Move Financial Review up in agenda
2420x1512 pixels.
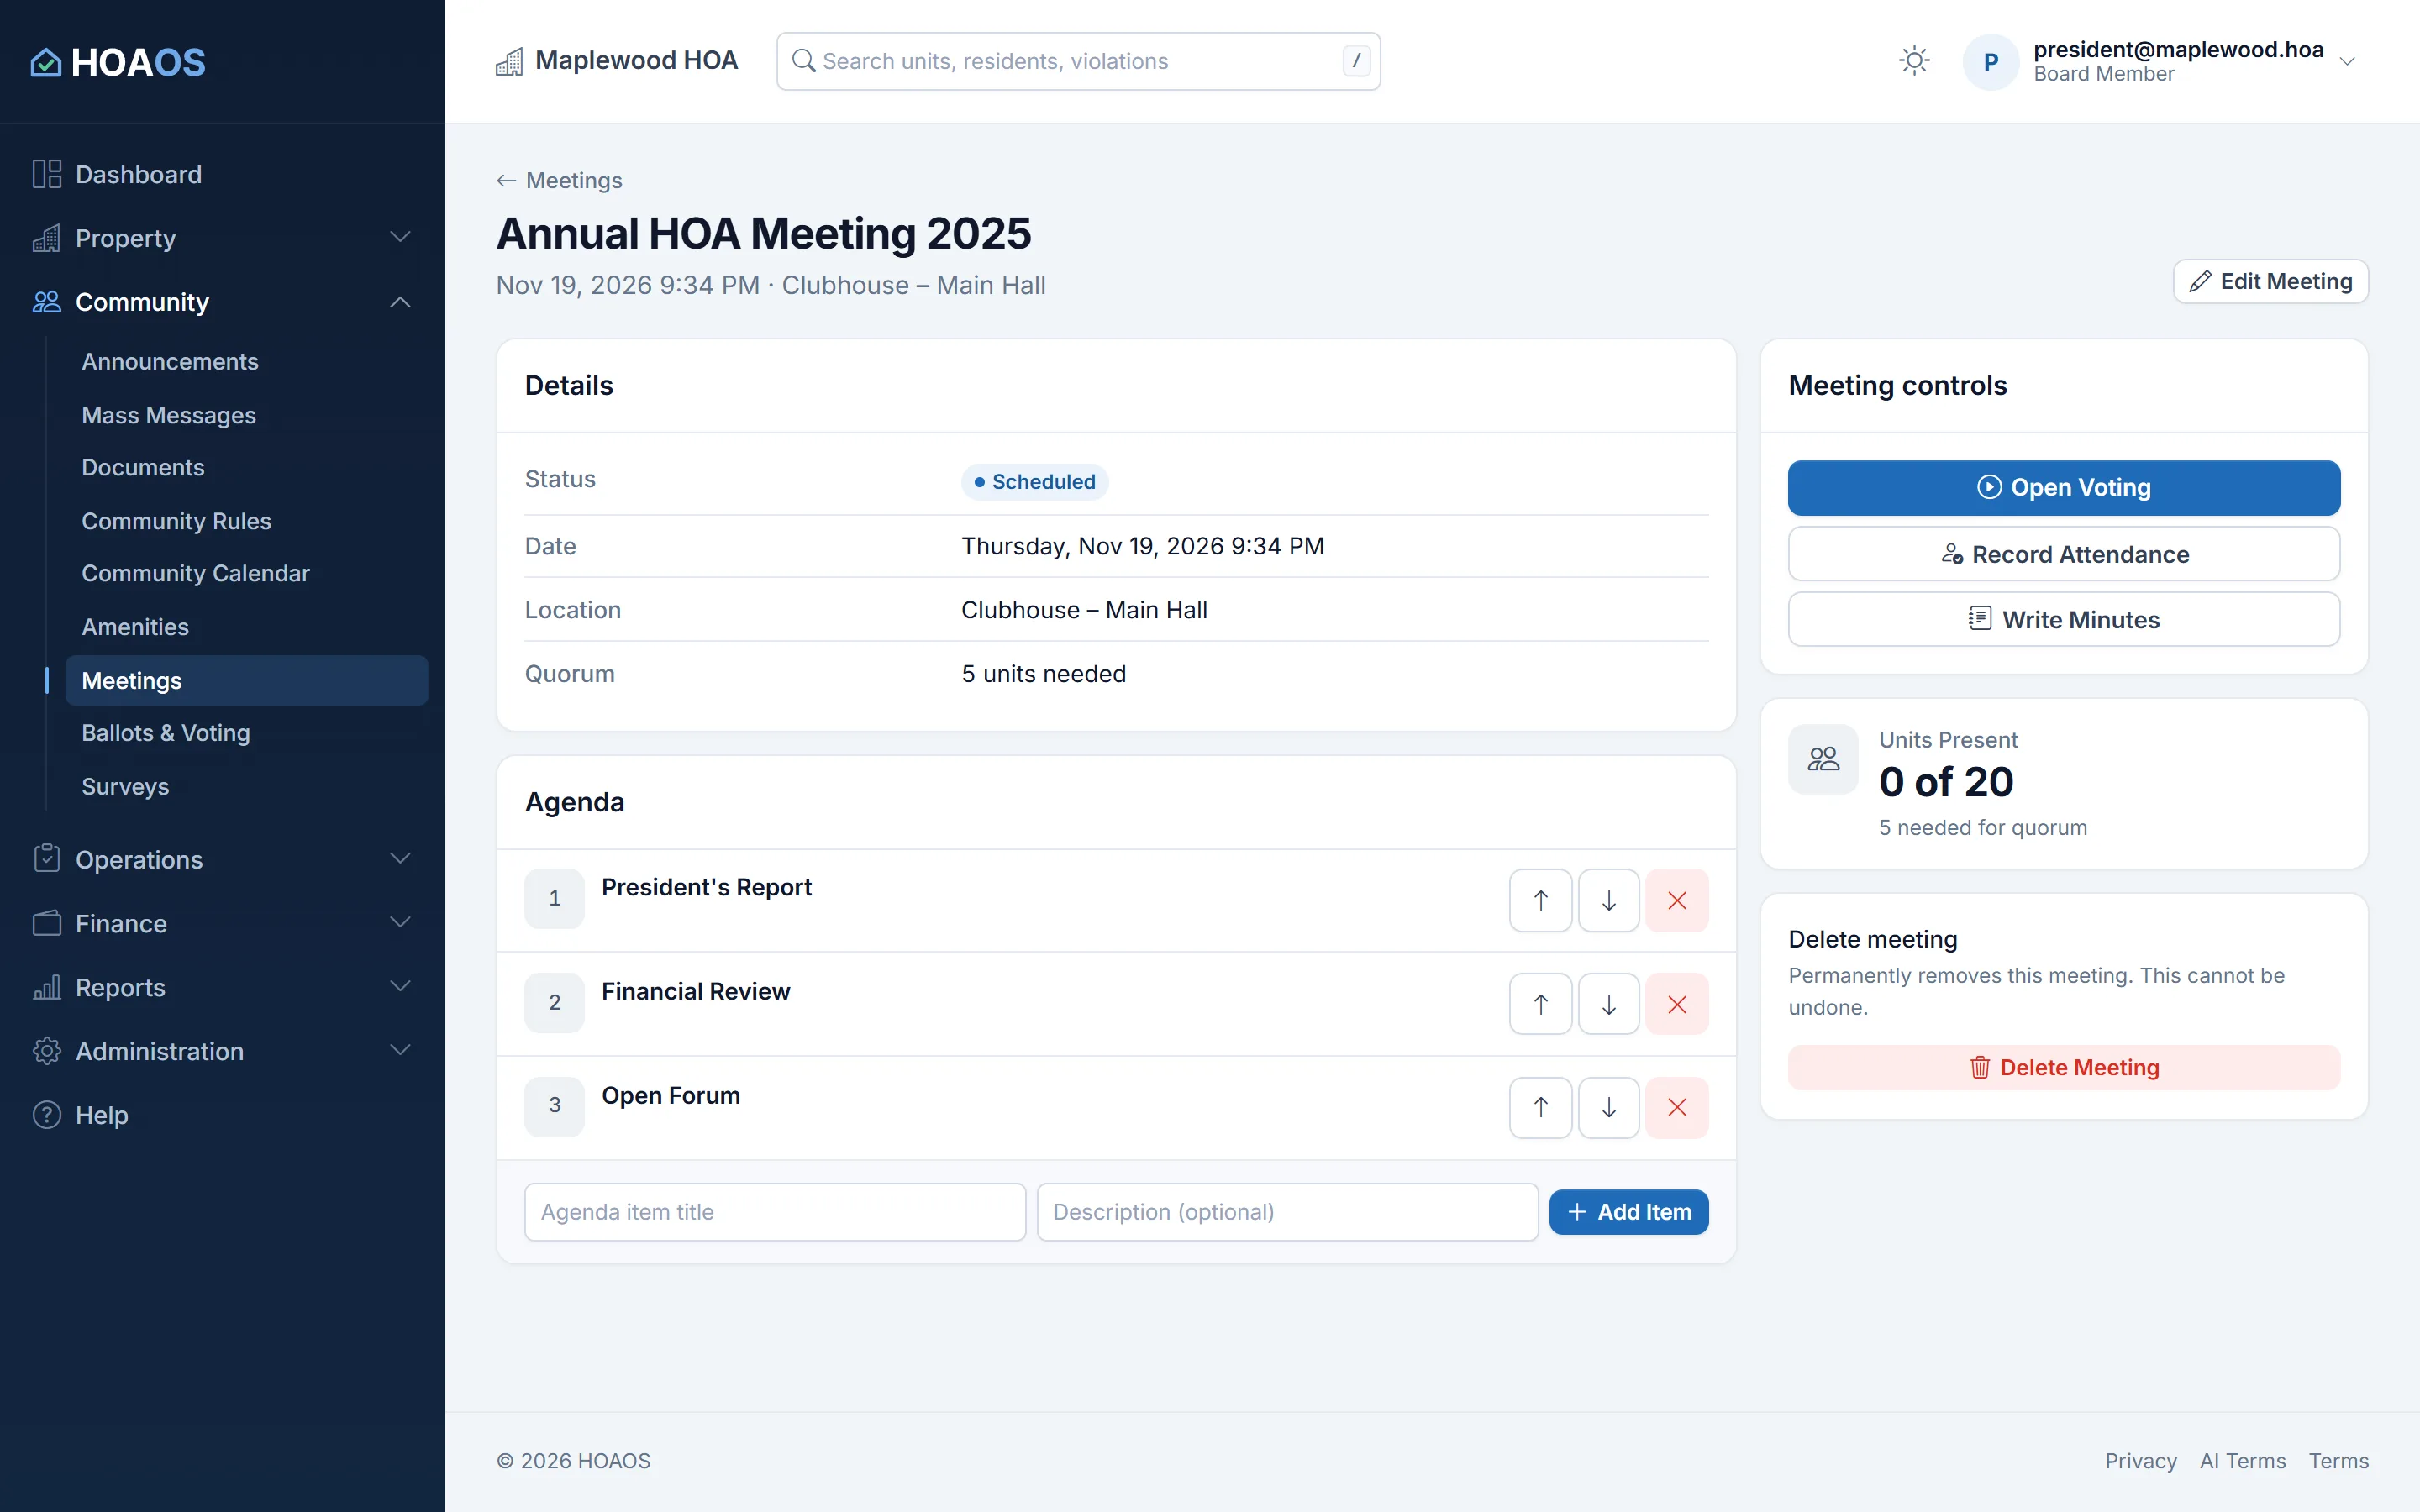(x=1540, y=1004)
